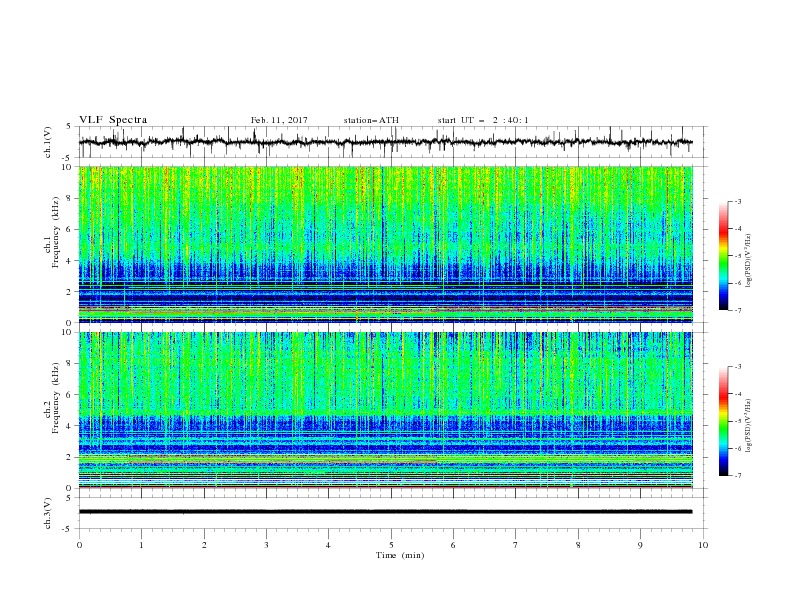Click the 'start UT = 2:40:1' text
Viewport: 792px width, 612px height.
[483, 120]
